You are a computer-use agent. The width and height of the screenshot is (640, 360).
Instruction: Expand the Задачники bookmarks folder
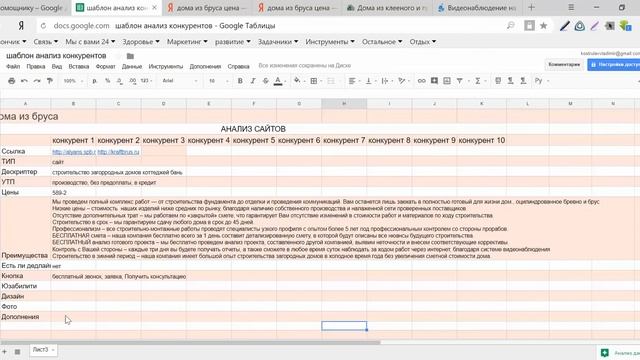(x=278, y=42)
